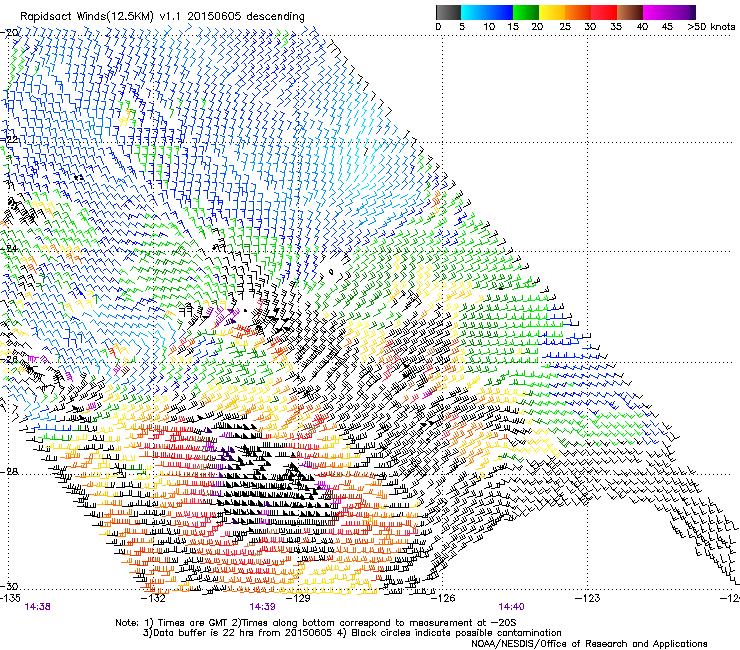Click the 'Times are GMT' note line
740x650 pixels.
(x=316, y=623)
